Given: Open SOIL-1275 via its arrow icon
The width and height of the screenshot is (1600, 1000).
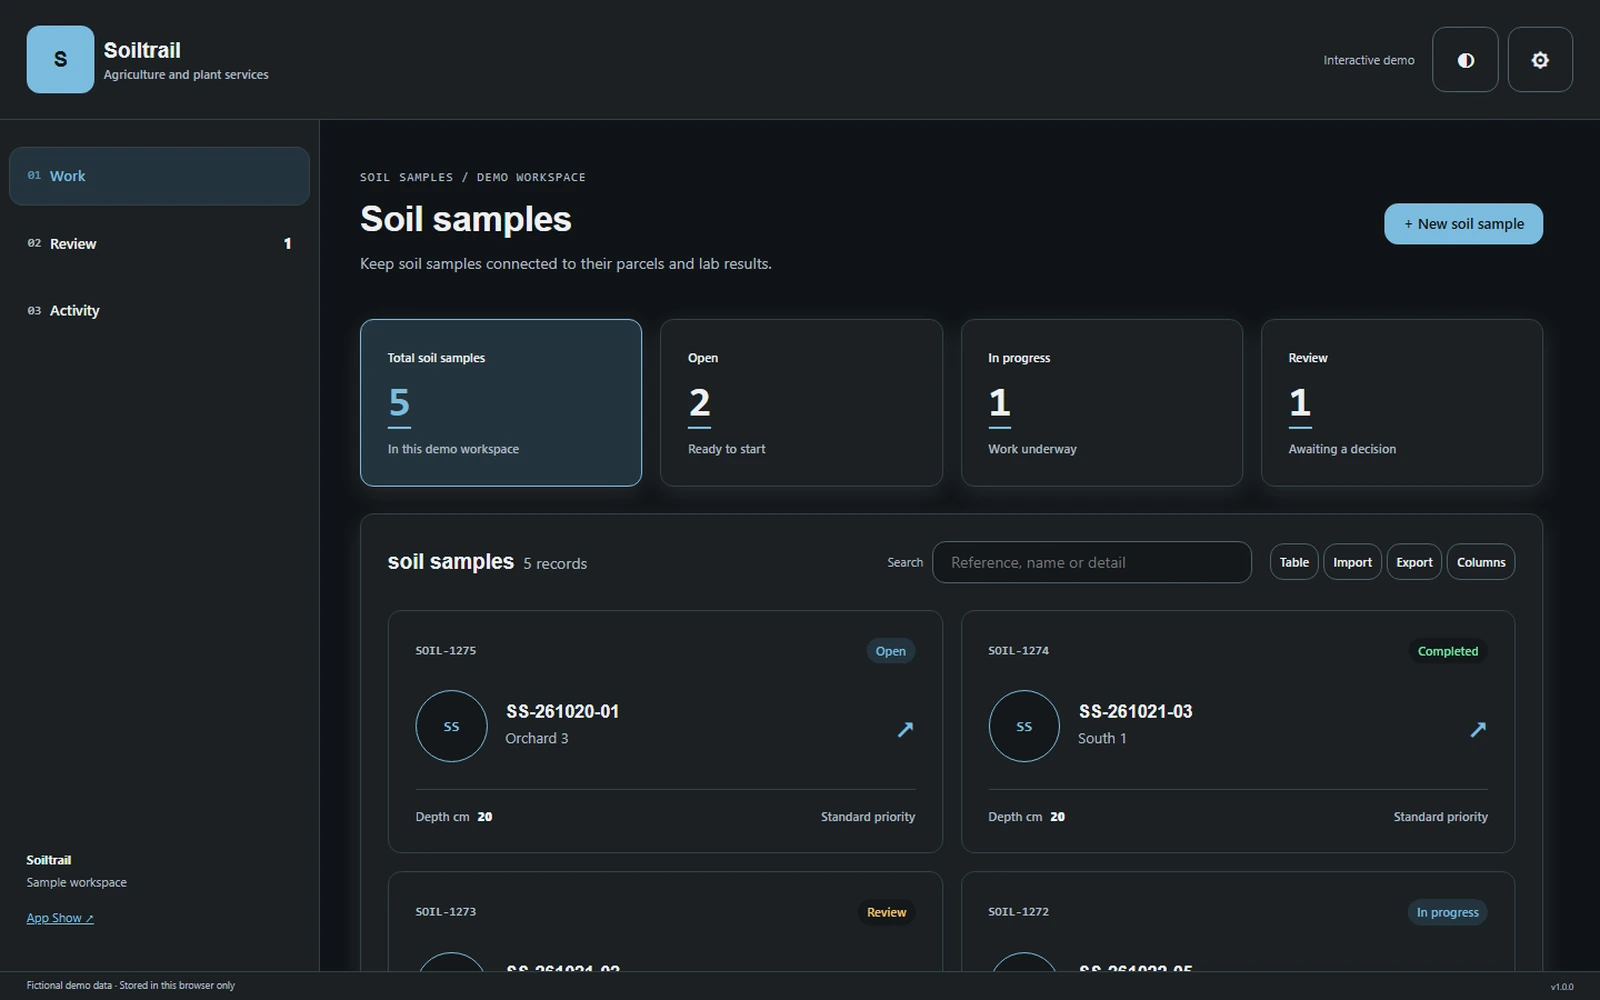Looking at the screenshot, I should [x=905, y=729].
